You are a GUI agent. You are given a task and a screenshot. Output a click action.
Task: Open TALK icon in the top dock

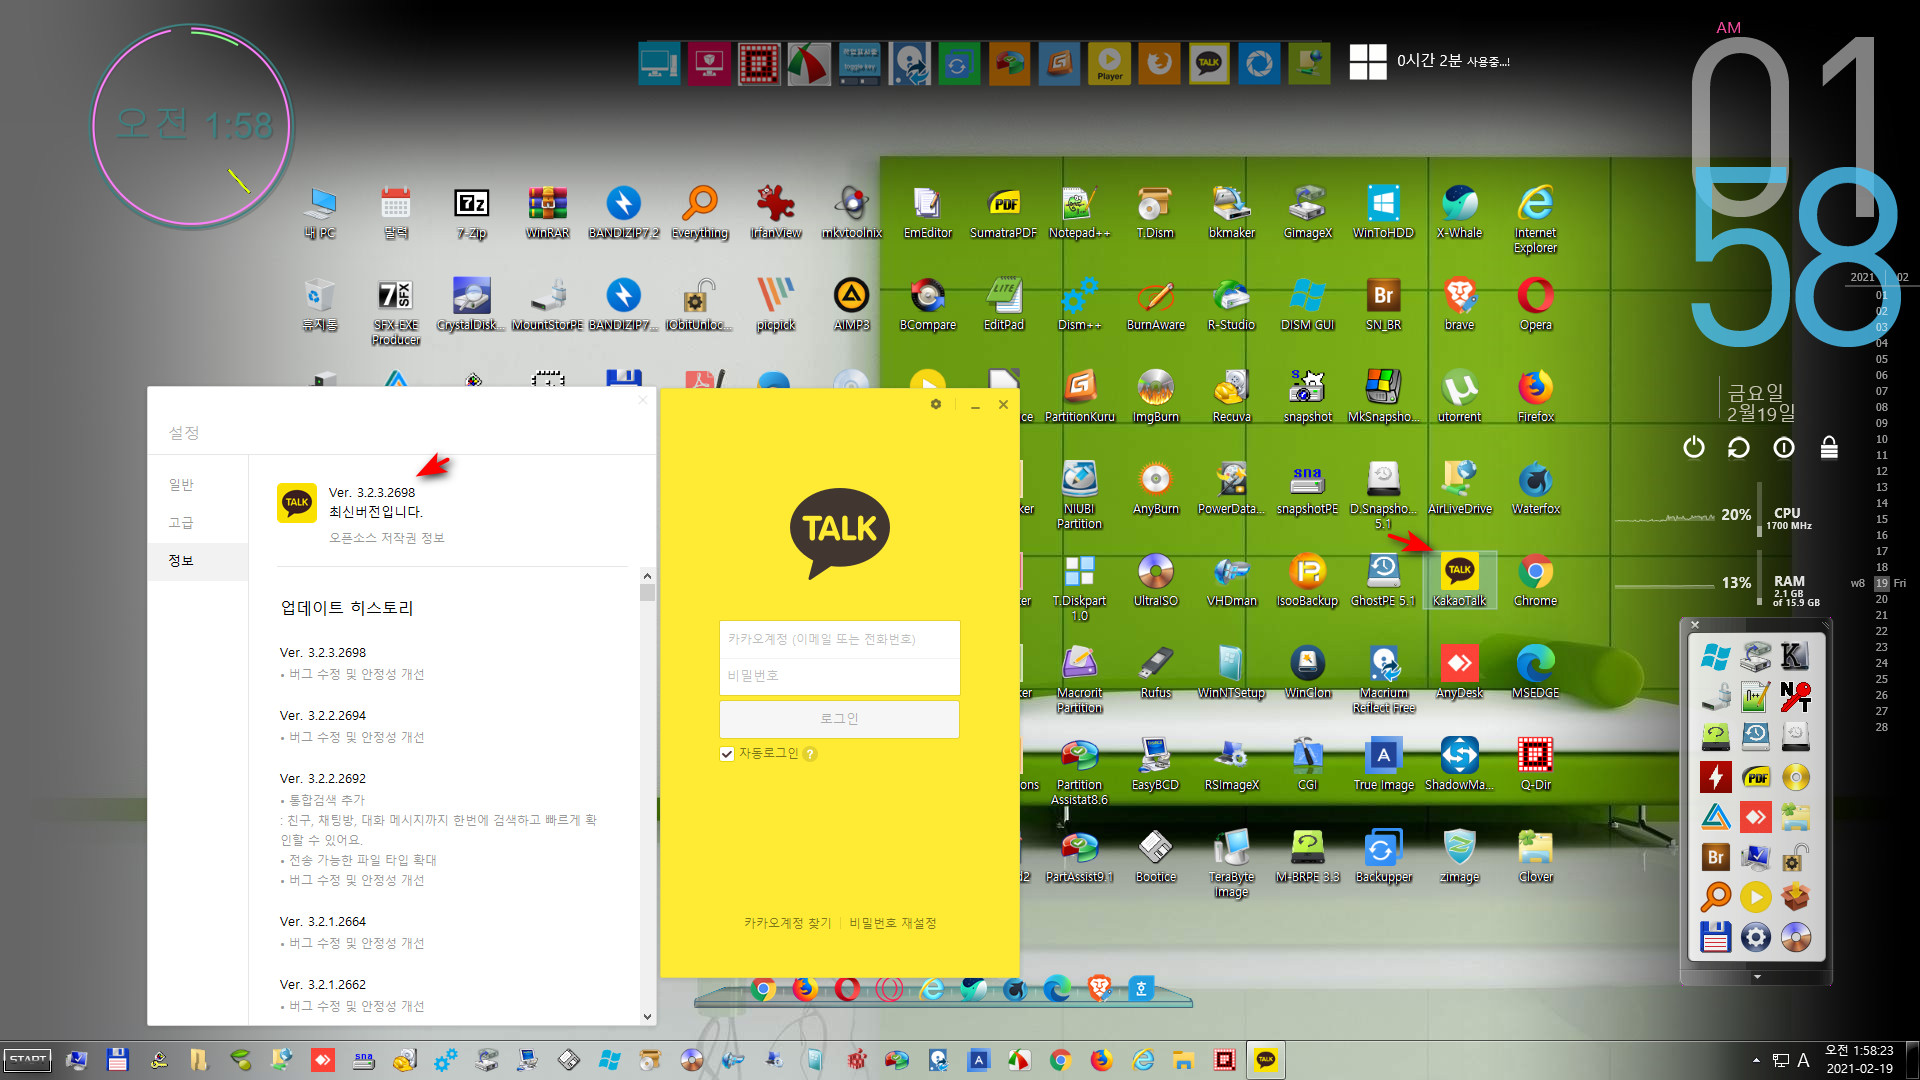1209,63
